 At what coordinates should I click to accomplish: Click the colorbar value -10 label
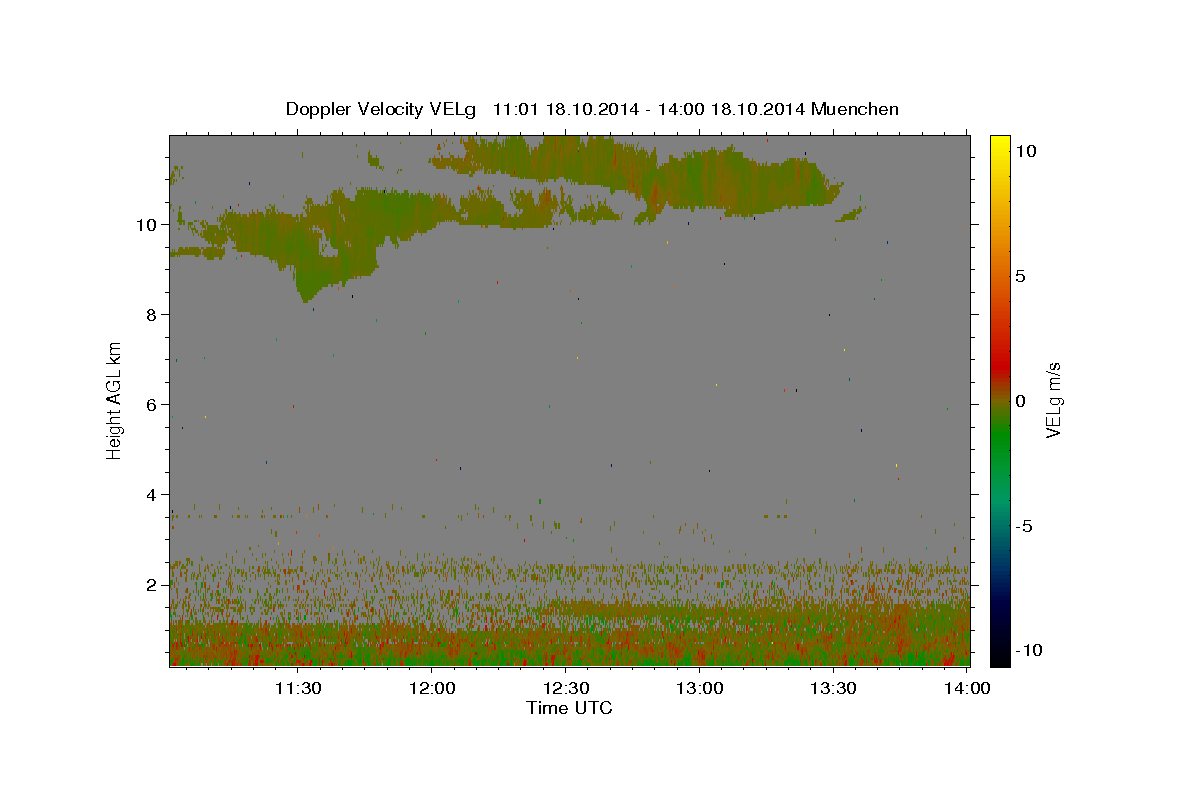coord(1029,650)
